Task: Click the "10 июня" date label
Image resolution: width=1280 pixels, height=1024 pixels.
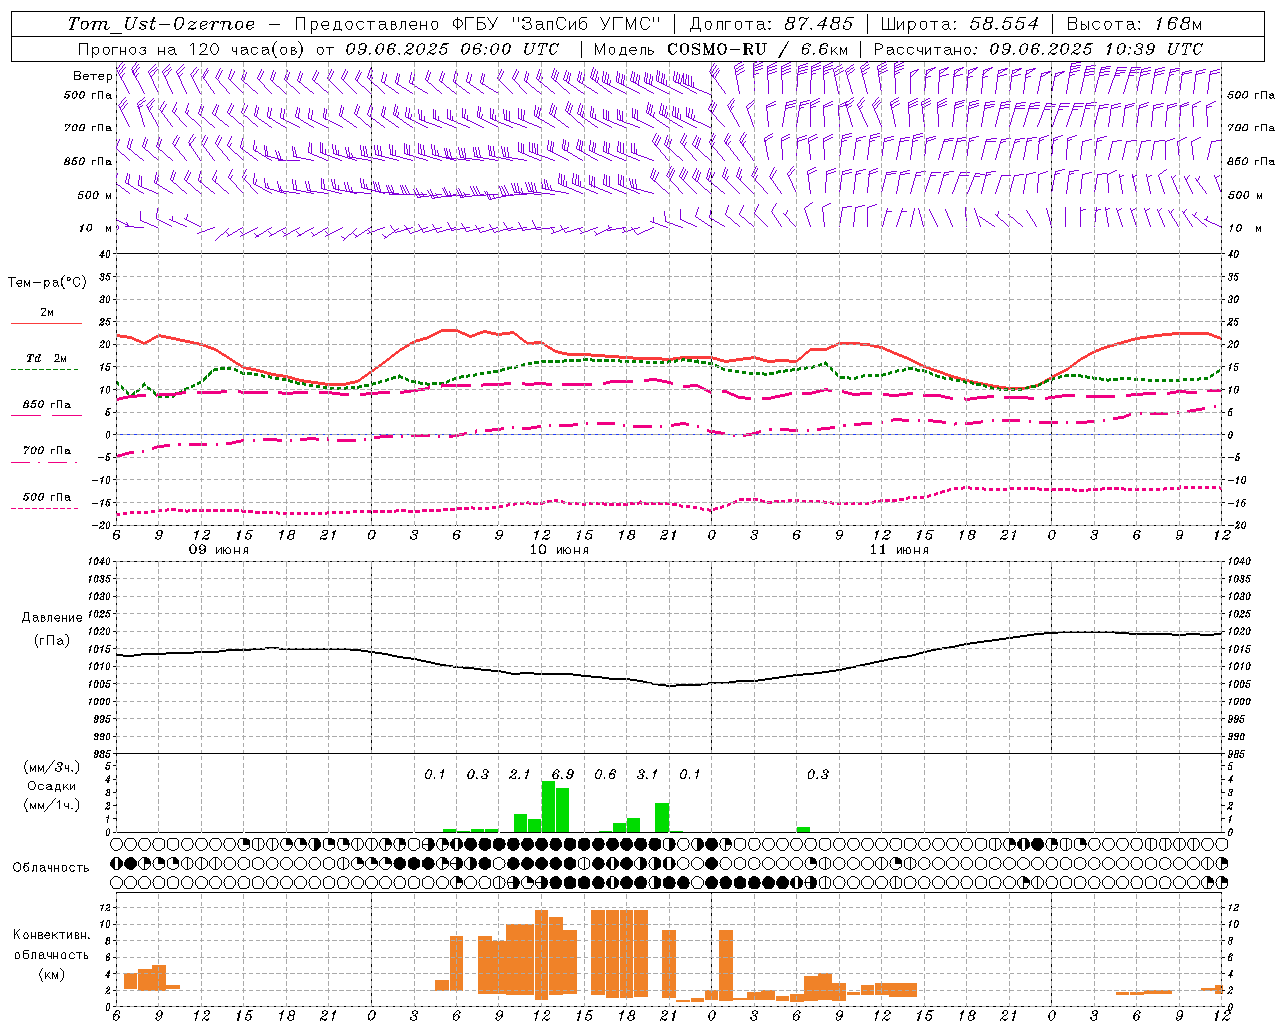Action: point(559,550)
